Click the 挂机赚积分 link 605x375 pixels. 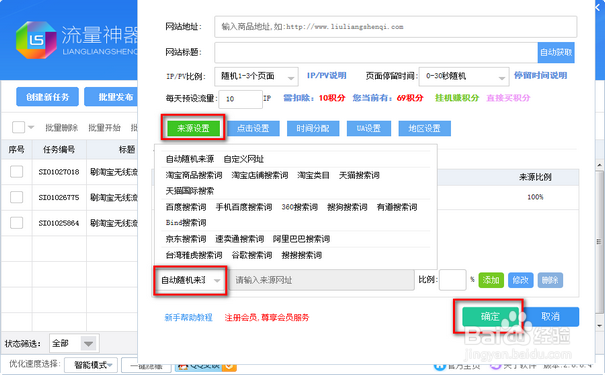click(x=457, y=98)
